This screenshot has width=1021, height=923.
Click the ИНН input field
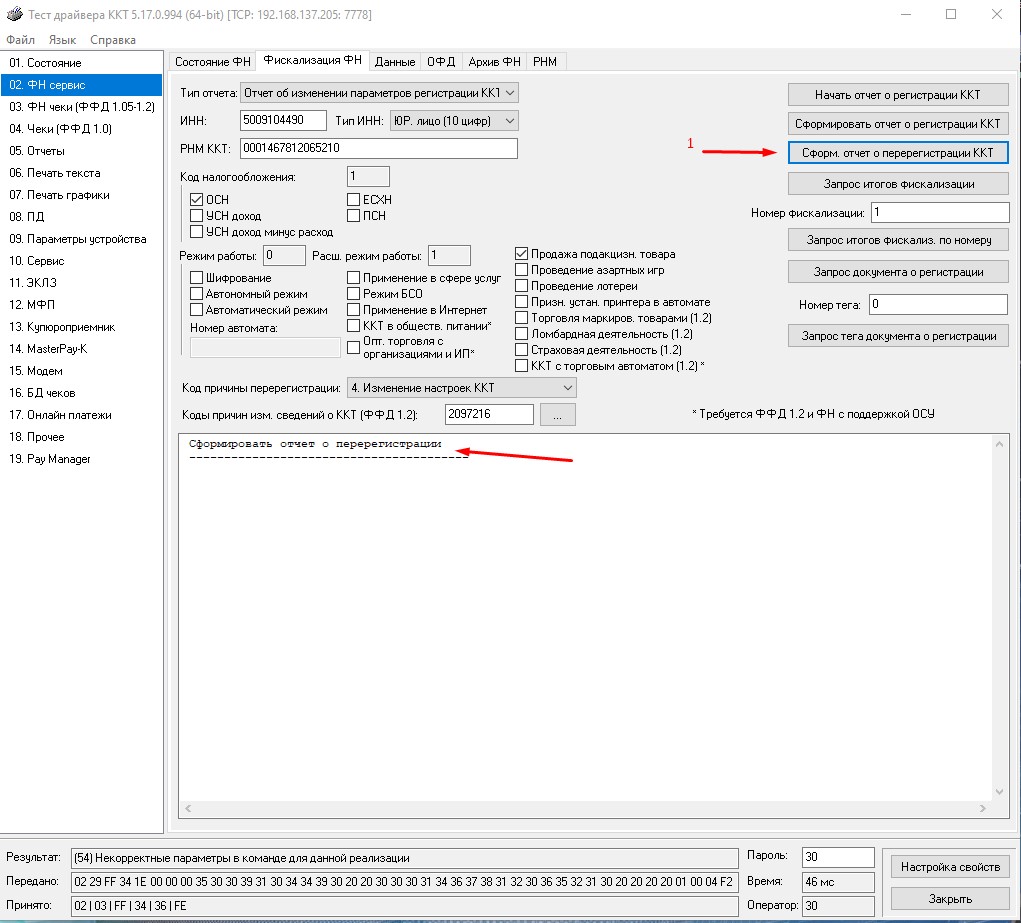click(283, 121)
